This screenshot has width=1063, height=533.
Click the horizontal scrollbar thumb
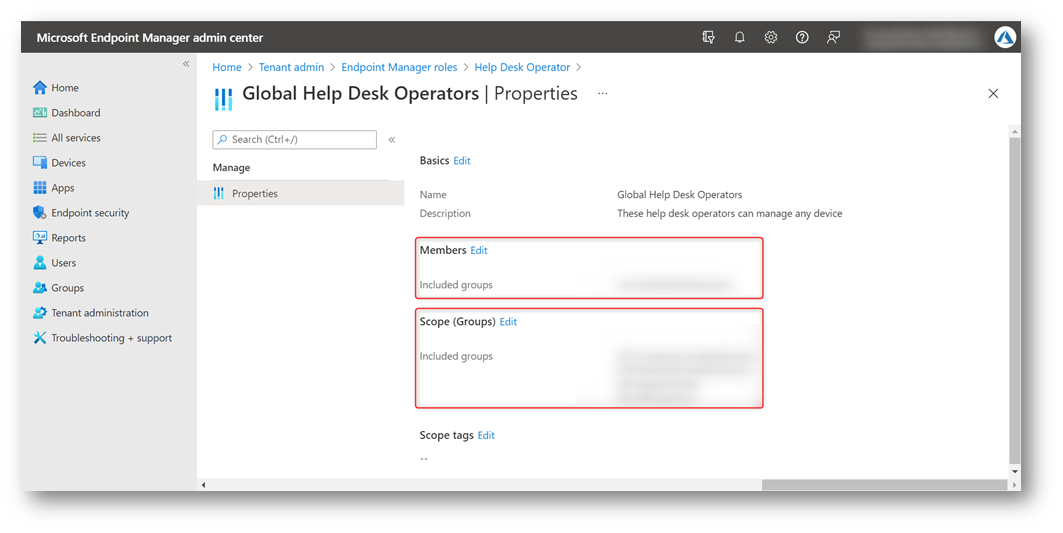884,485
